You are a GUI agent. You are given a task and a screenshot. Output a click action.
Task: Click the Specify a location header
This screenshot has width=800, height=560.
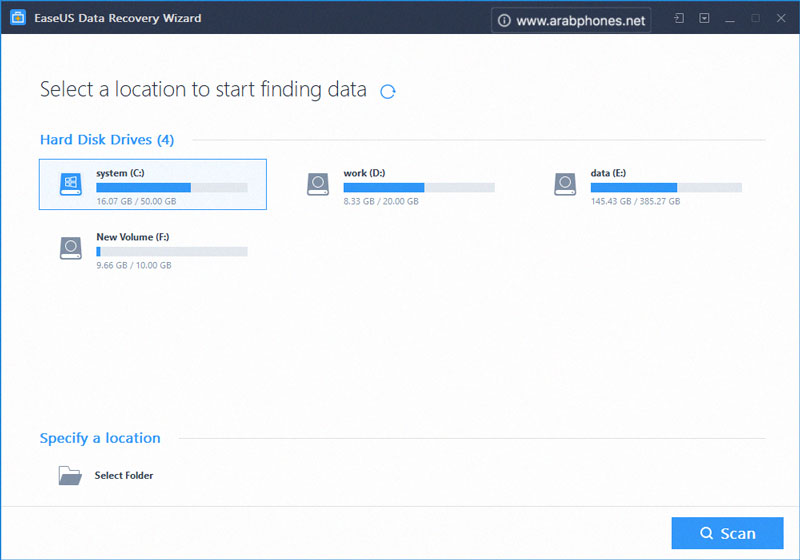(100, 438)
